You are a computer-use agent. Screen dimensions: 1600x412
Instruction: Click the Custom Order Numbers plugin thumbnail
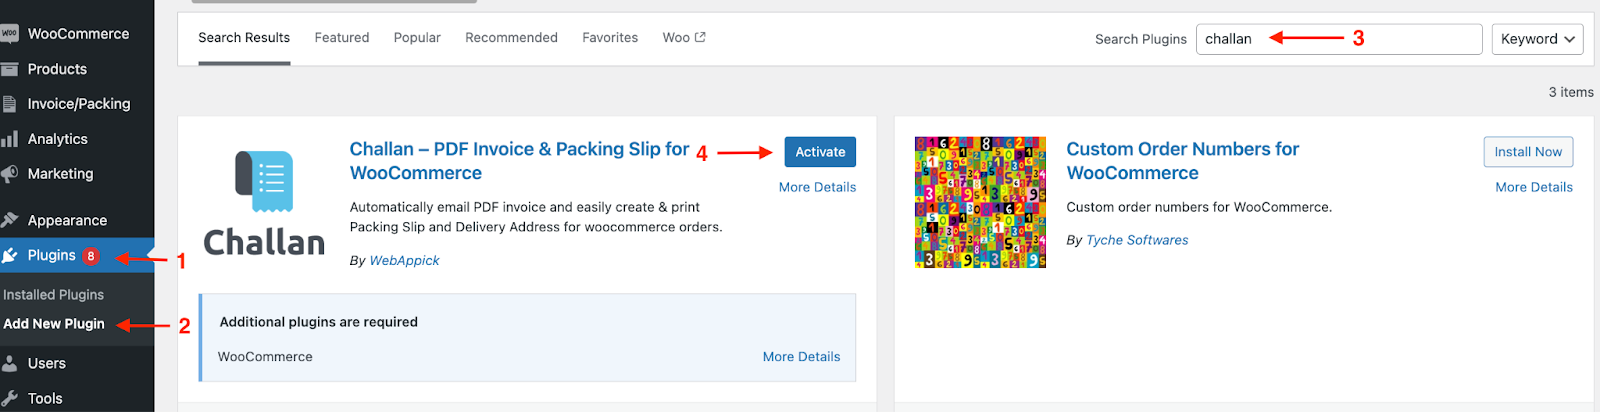click(x=980, y=203)
